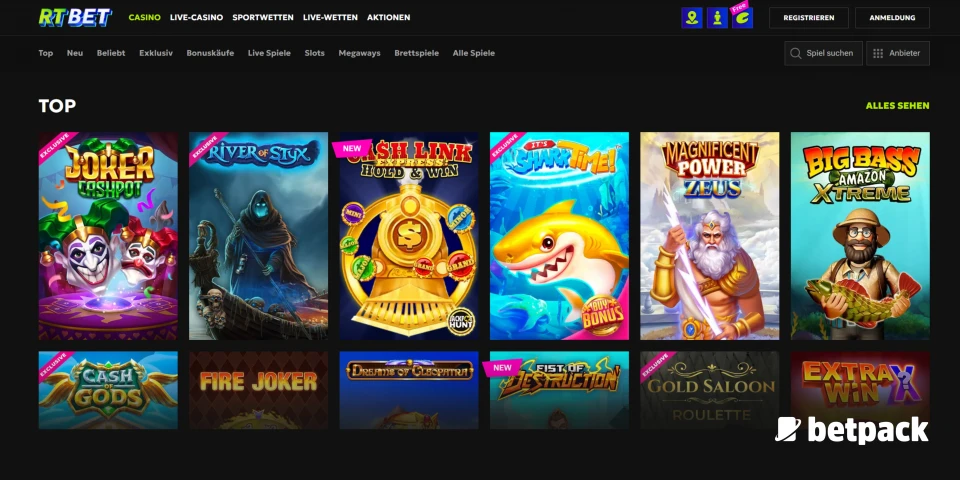
Task: Follow the Alles sehen link
Action: [897, 105]
